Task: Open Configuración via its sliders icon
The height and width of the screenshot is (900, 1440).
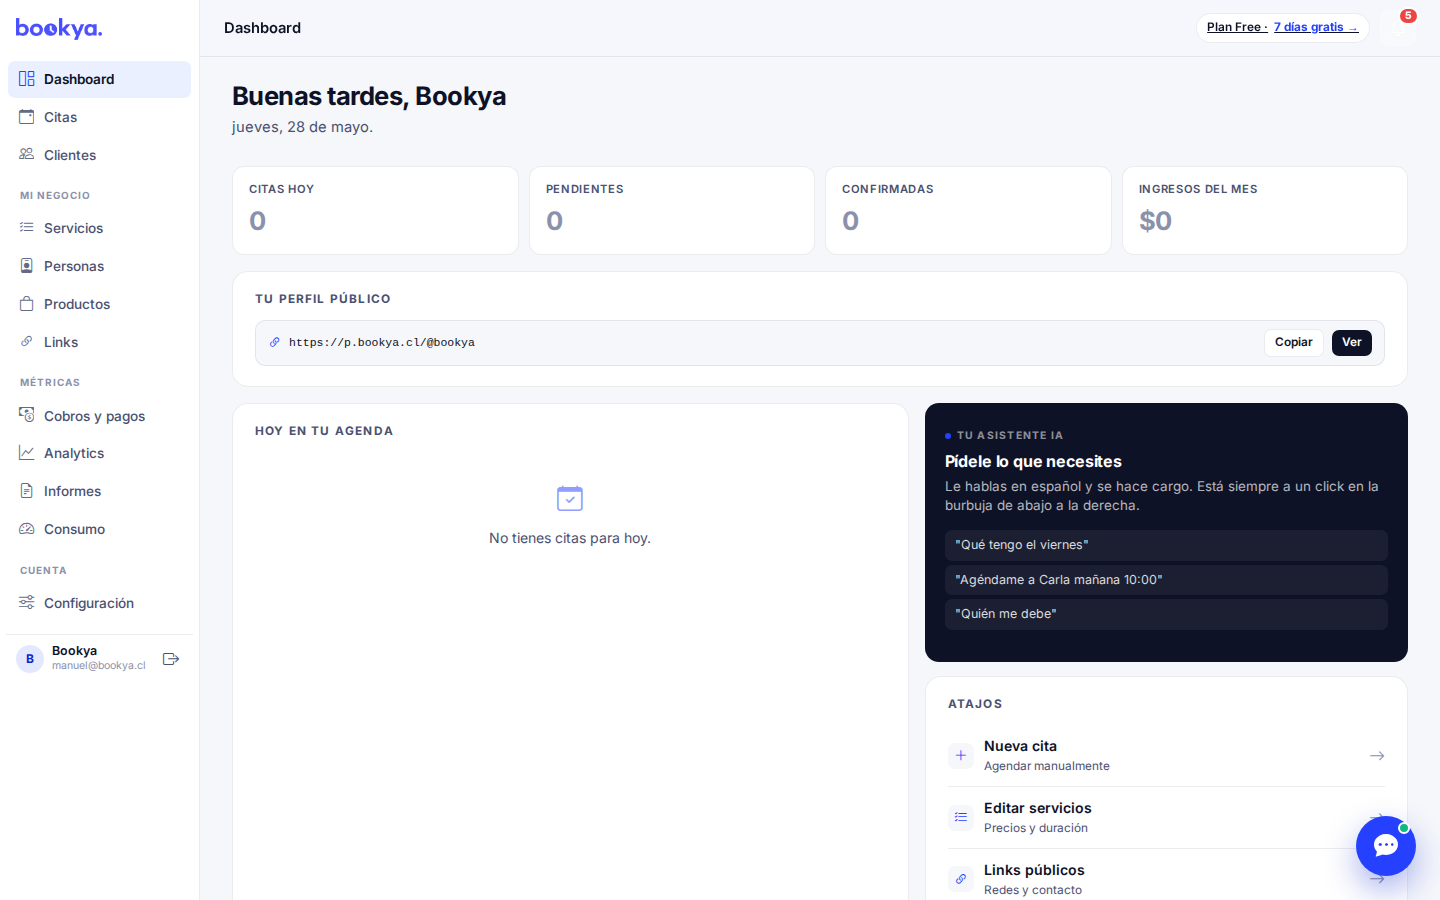Action: point(27,603)
